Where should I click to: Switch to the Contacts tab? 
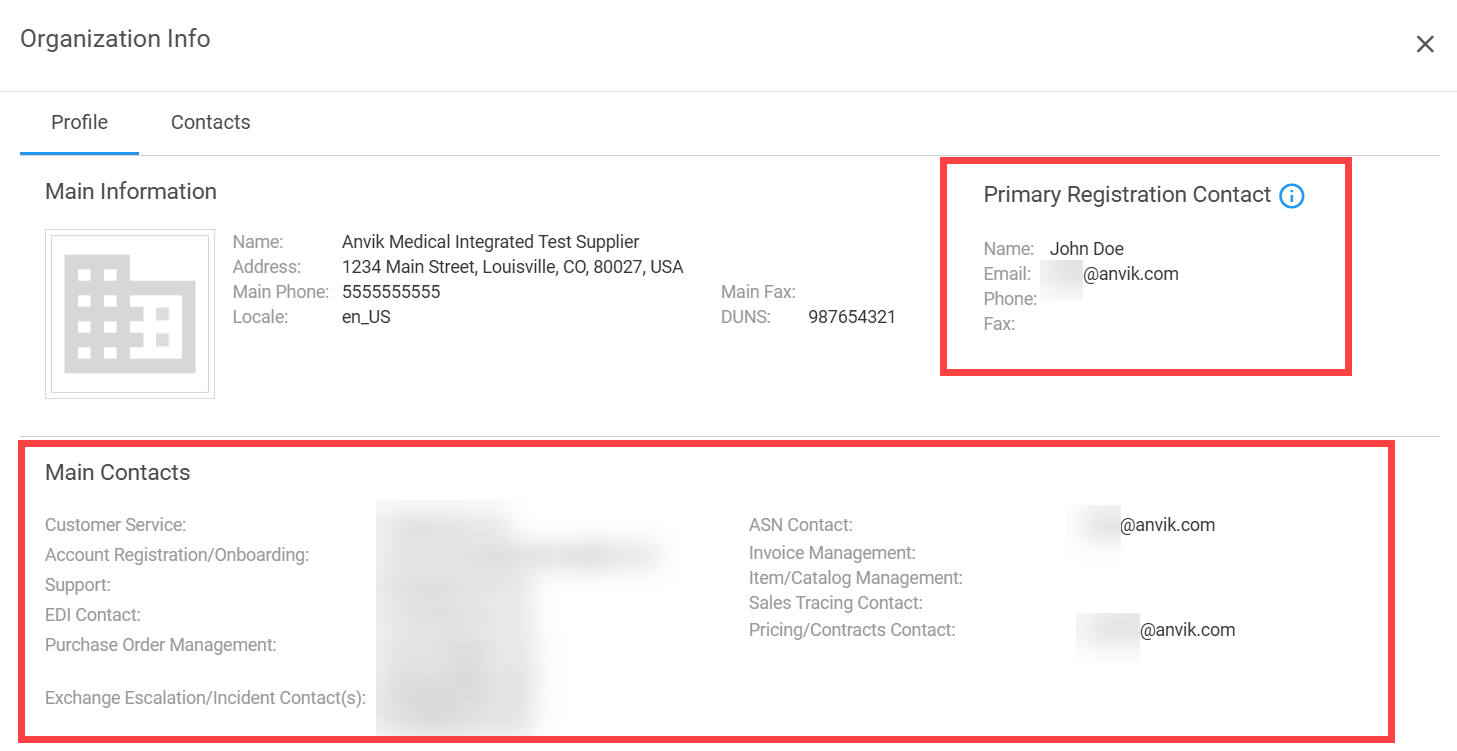pyautogui.click(x=210, y=123)
